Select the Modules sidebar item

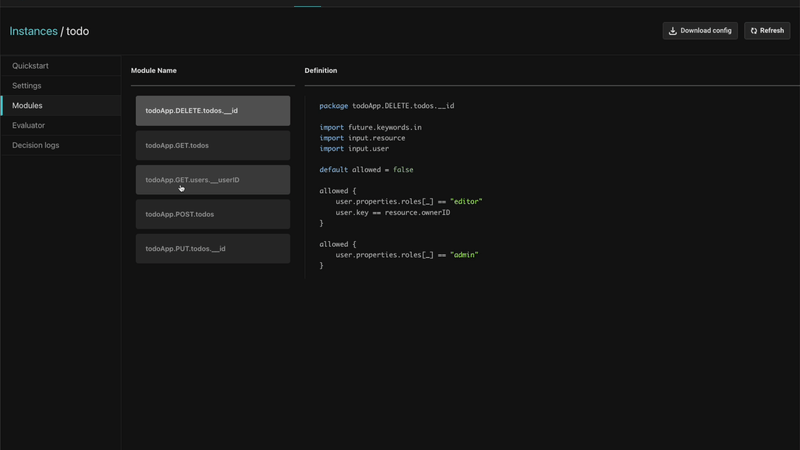[x=27, y=106]
